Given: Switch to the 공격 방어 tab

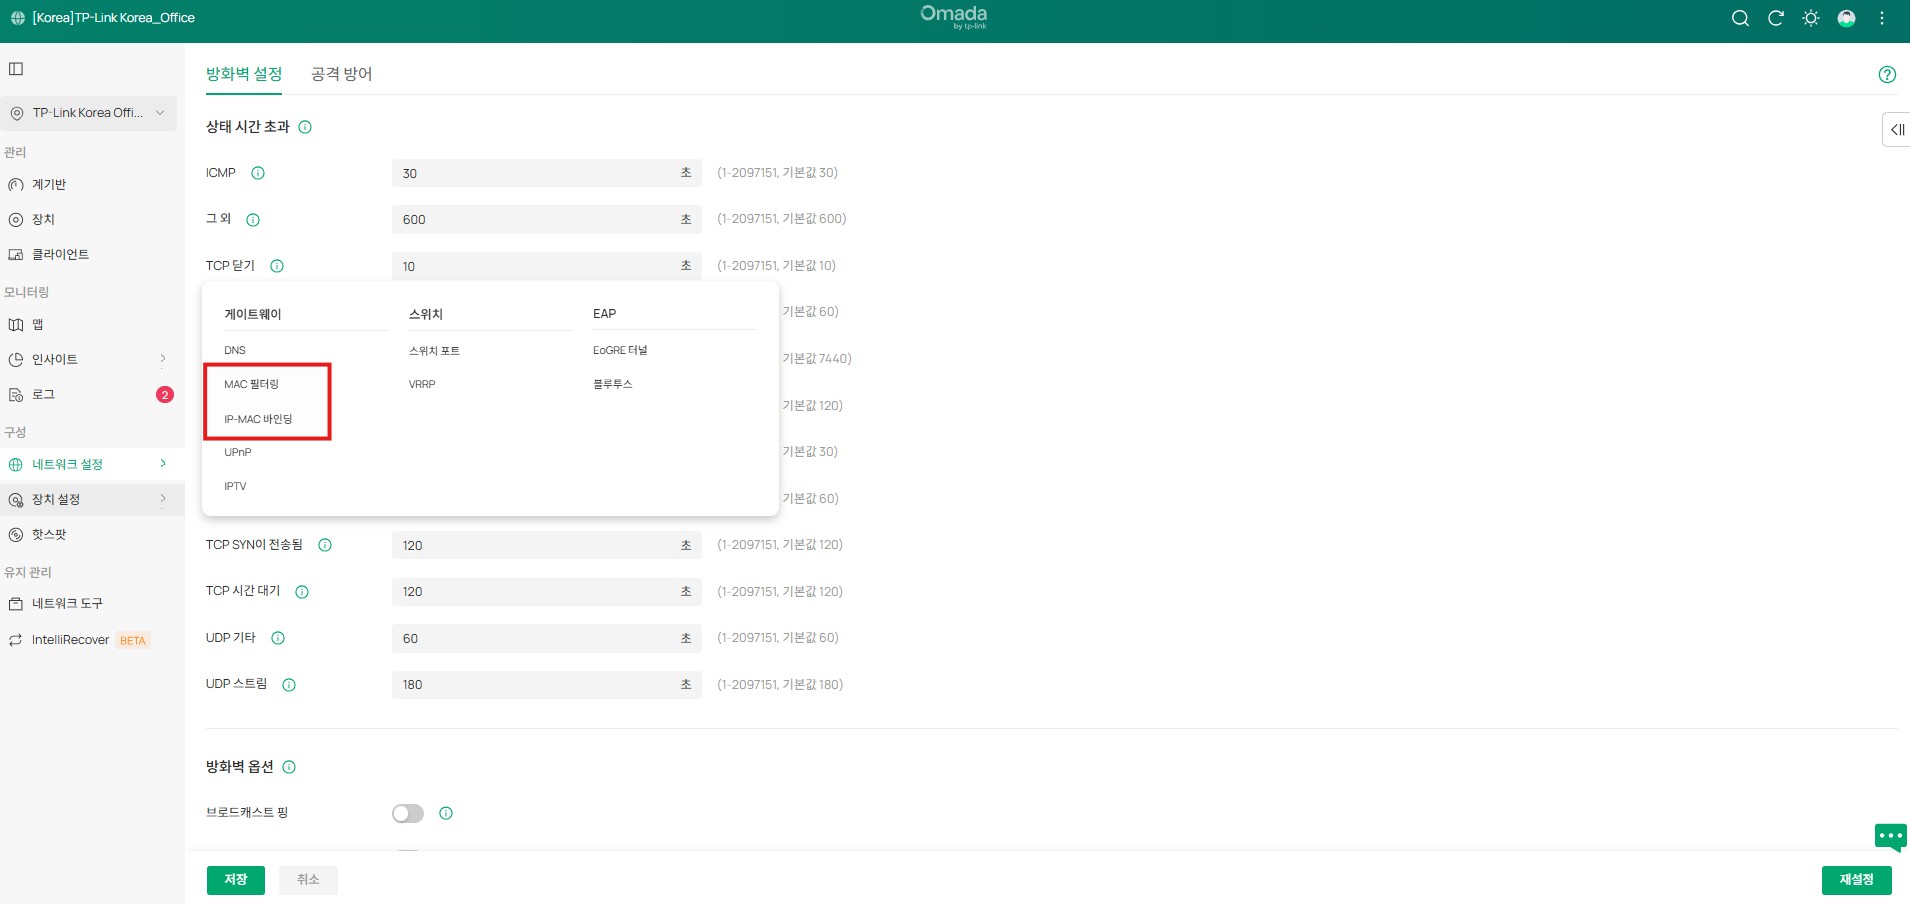Looking at the screenshot, I should 341,74.
